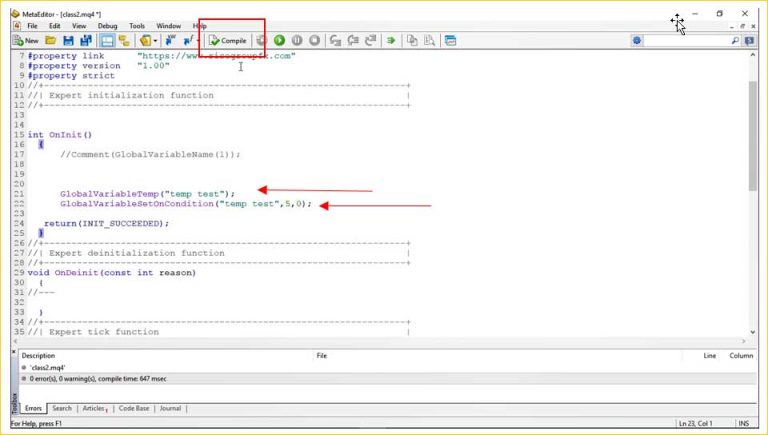This screenshot has height=435, width=768.
Task: Click the vertical scrollbar thumb of the editor
Action: click(753, 136)
